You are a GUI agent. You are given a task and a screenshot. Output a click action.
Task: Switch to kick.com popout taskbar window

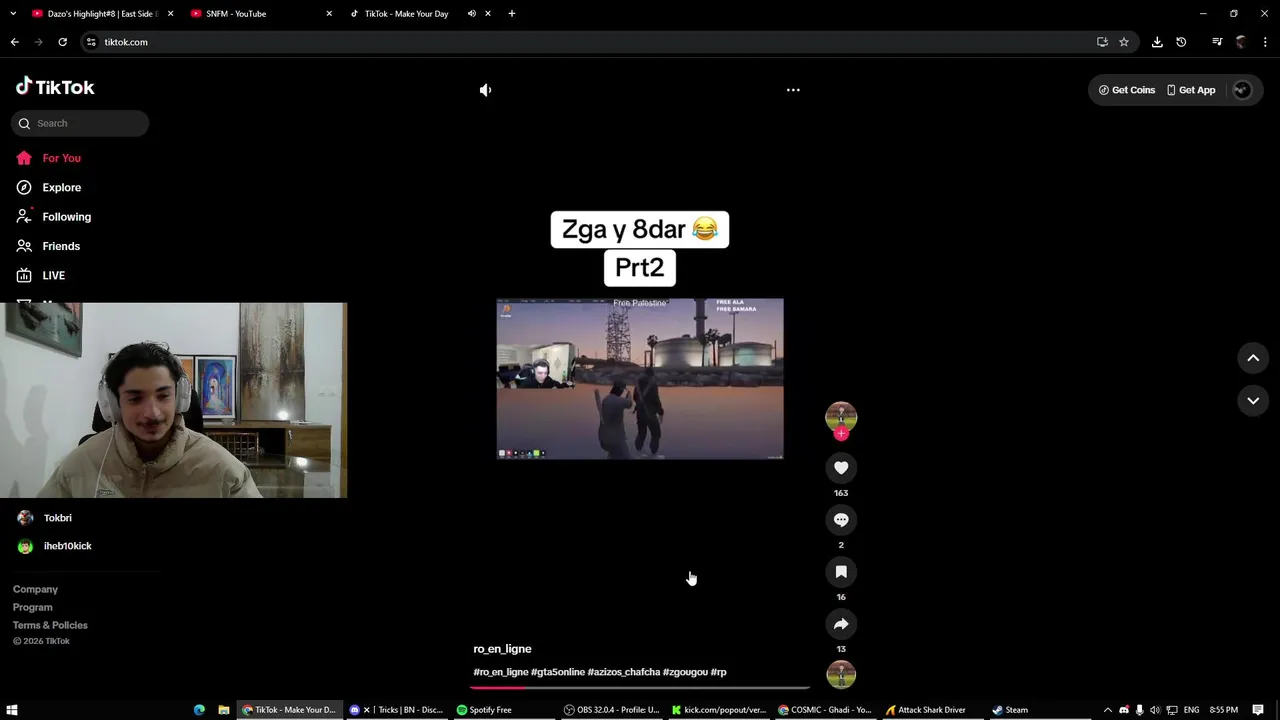pos(718,710)
